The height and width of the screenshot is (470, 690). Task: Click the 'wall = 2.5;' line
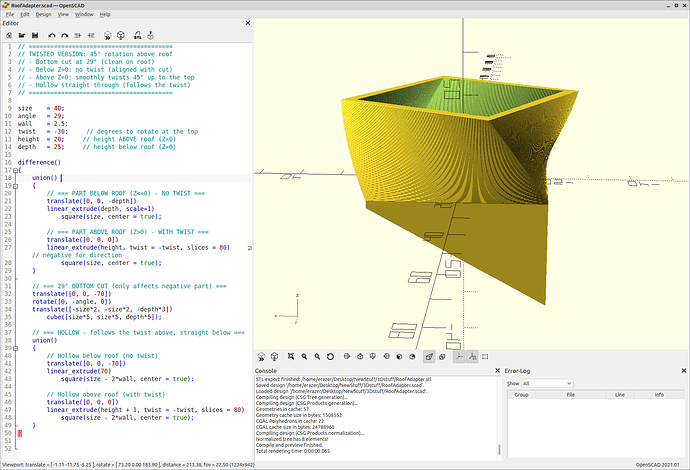click(43, 124)
